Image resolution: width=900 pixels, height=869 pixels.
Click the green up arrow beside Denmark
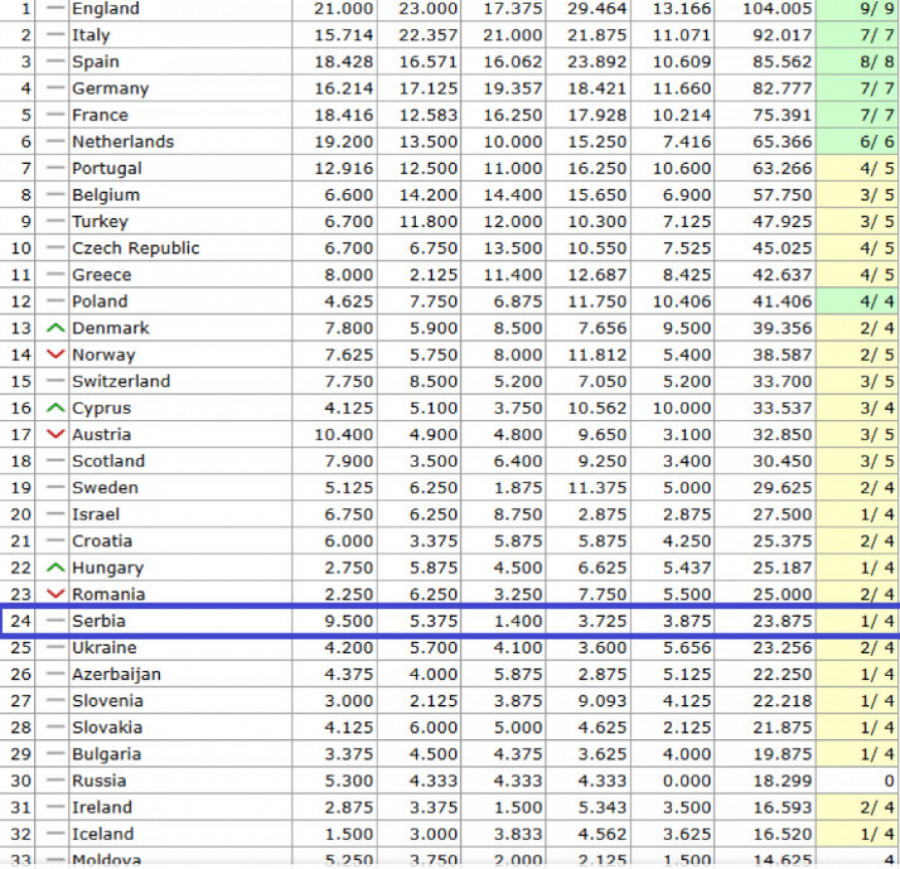tap(56, 328)
